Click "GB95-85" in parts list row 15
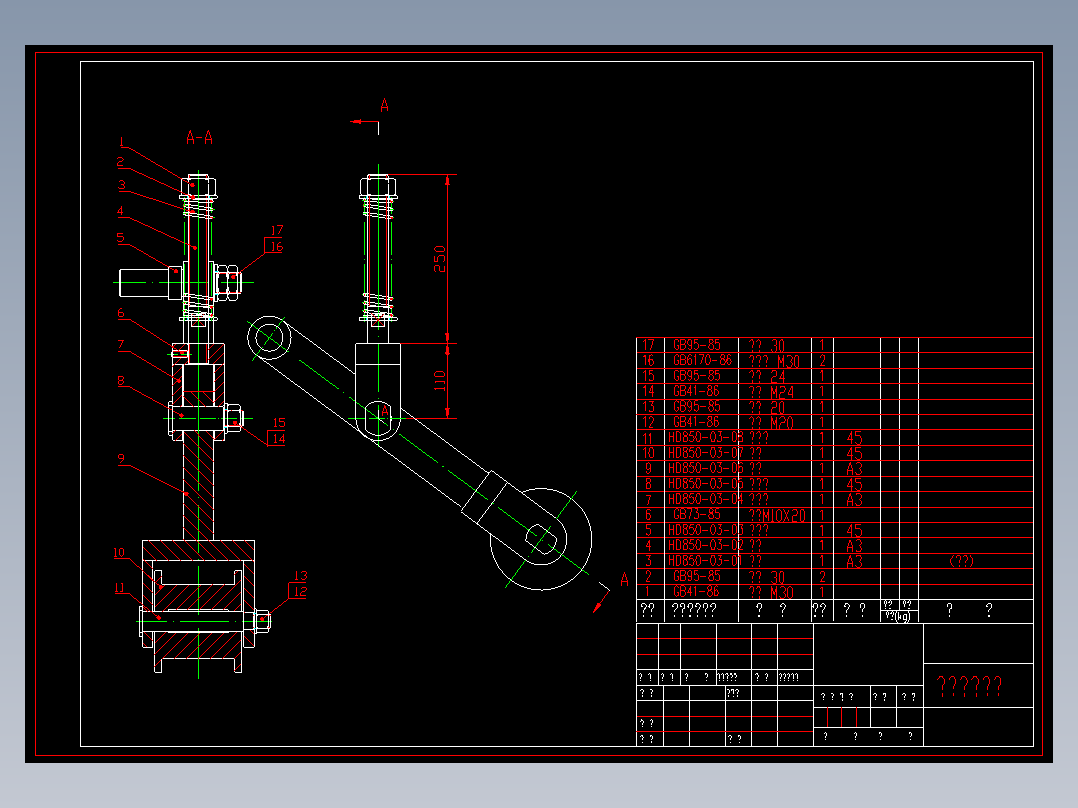Screen dimensions: 1078x808 (696, 375)
